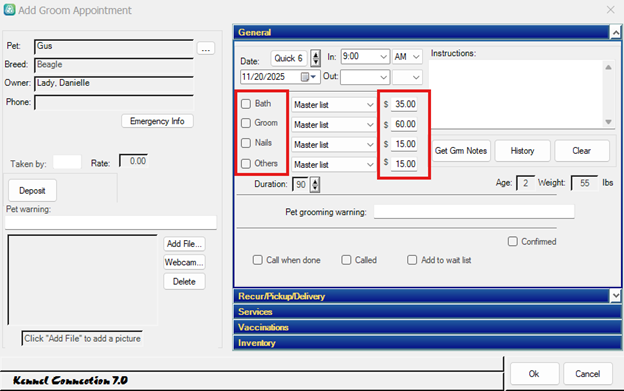Screen dimensions: 624x391
Task: Click the Instructions scrollbar down arrow
Action: pyautogui.click(x=608, y=122)
